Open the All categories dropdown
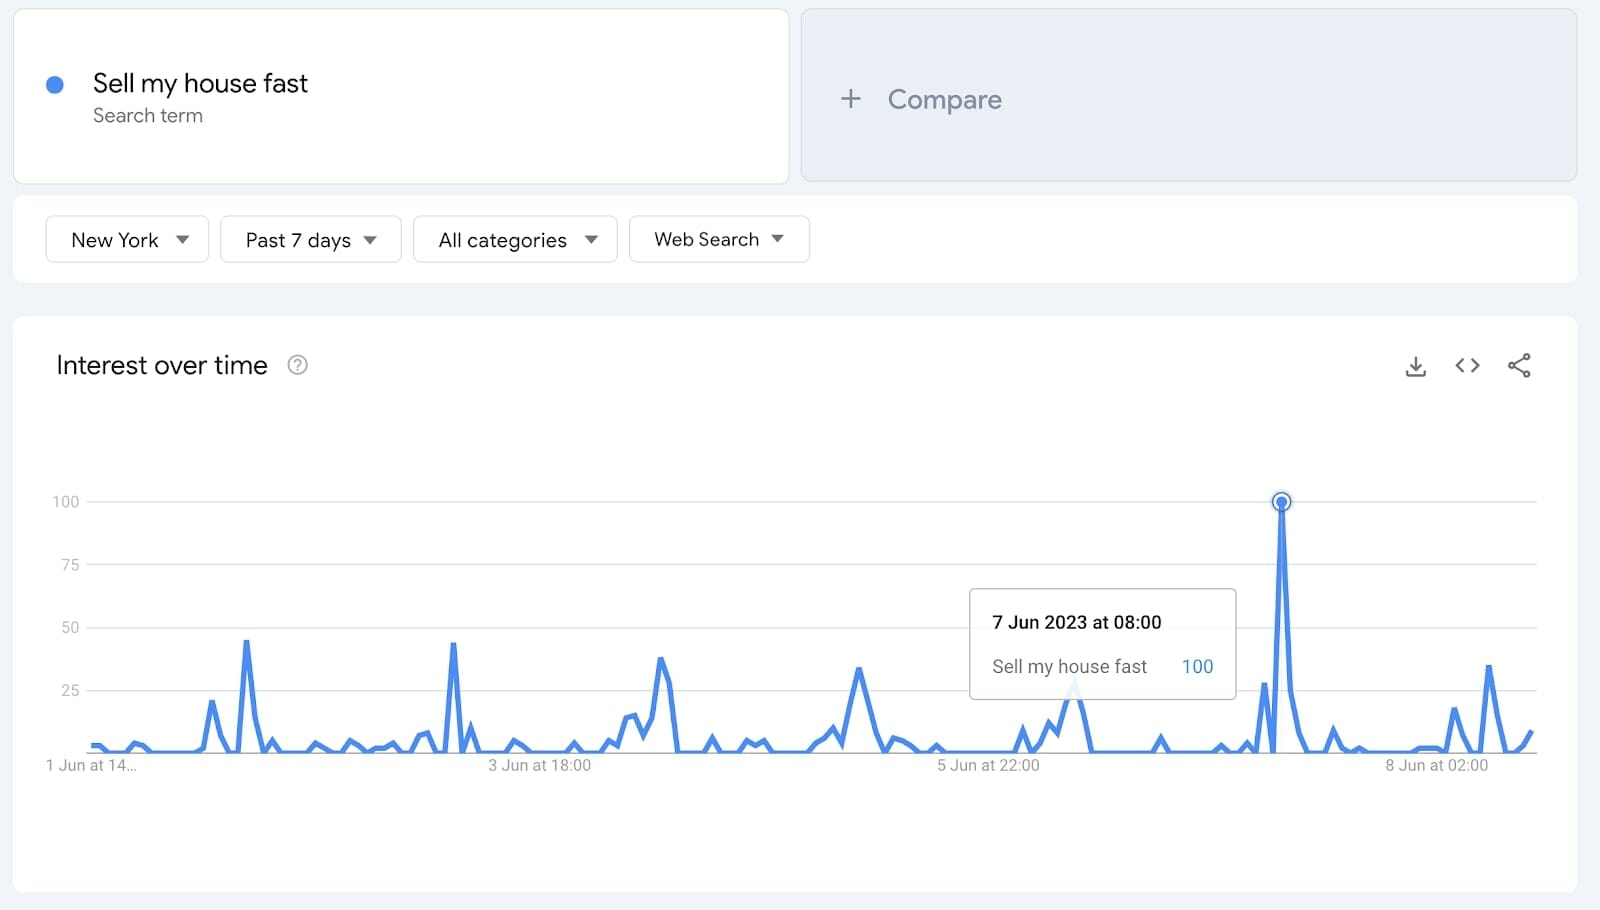The width and height of the screenshot is (1600, 910). pyautogui.click(x=515, y=240)
